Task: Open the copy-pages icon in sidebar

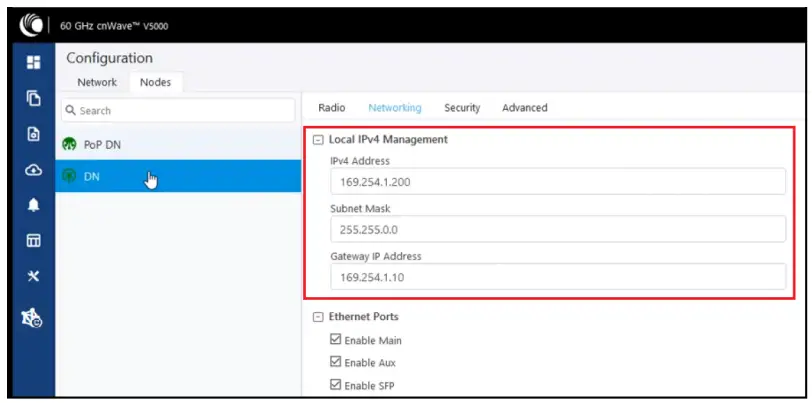Action: [x=33, y=98]
